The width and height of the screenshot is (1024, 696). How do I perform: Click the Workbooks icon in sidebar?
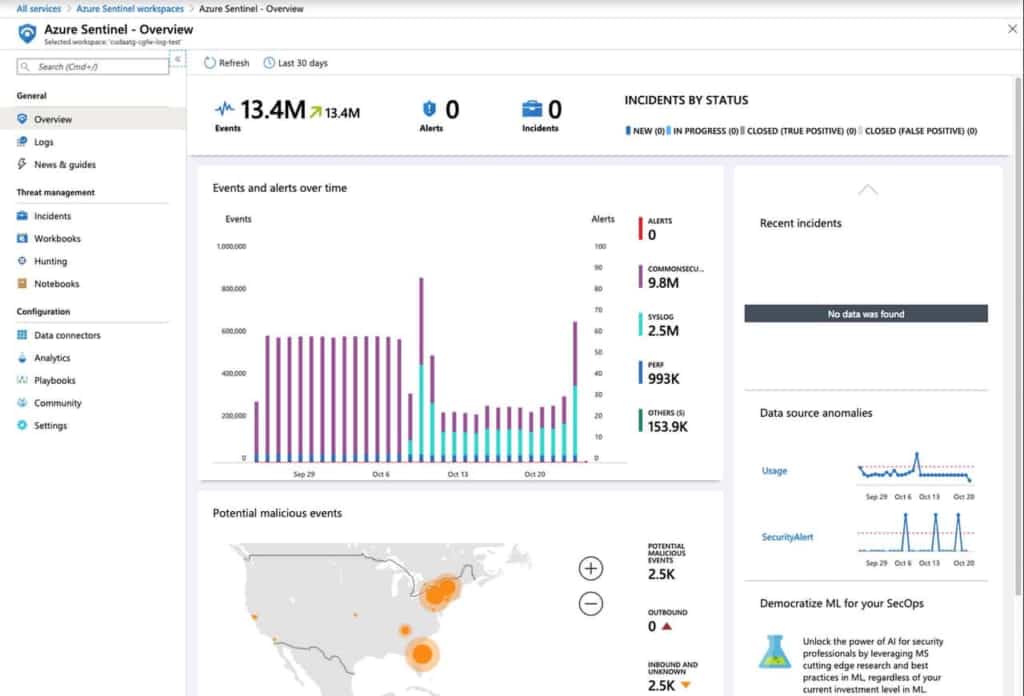click(x=22, y=238)
